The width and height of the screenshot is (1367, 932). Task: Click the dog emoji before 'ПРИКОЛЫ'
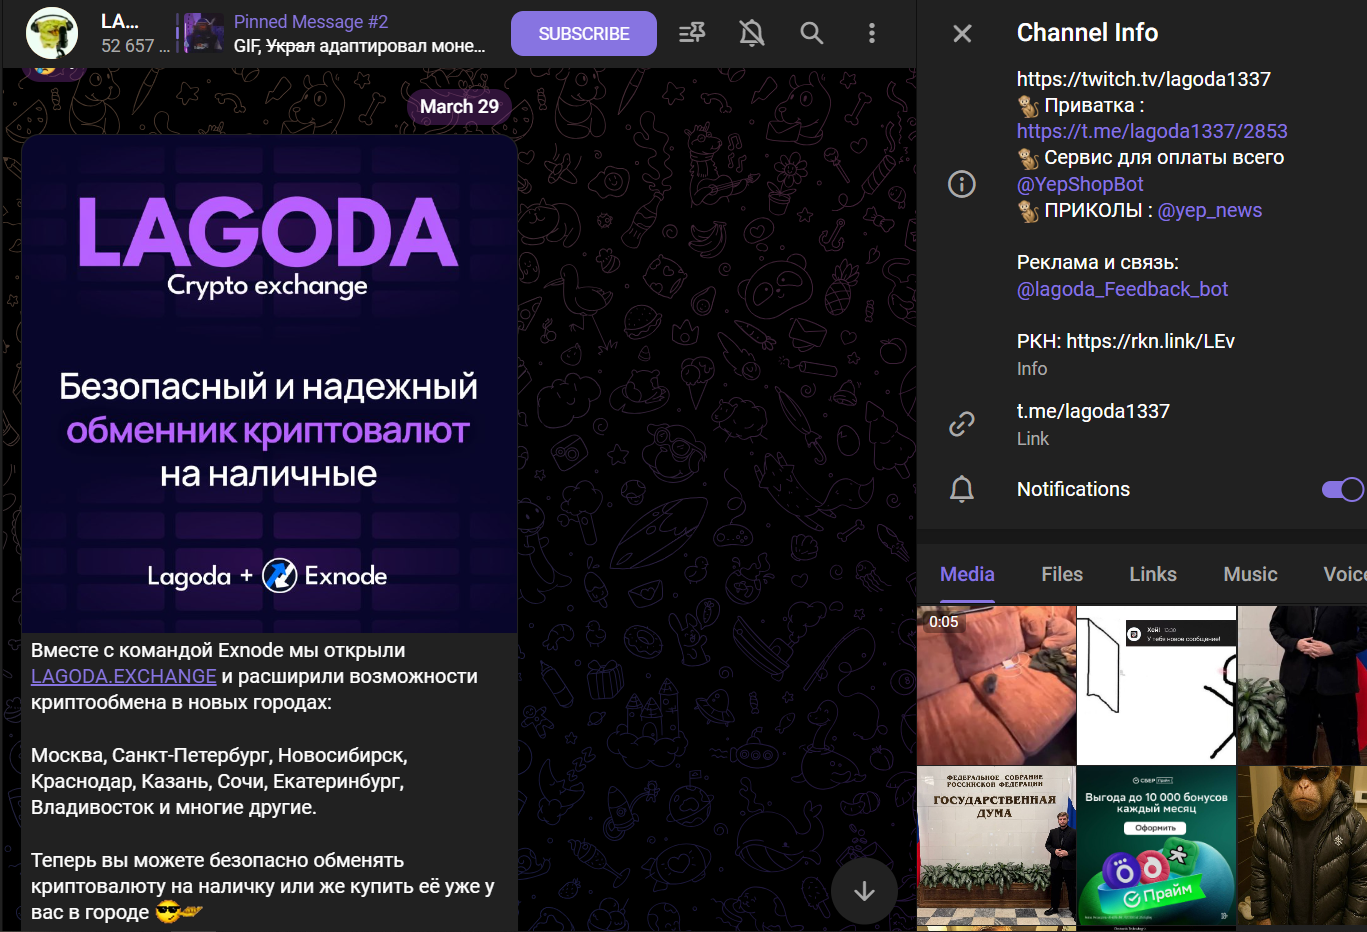click(1028, 210)
